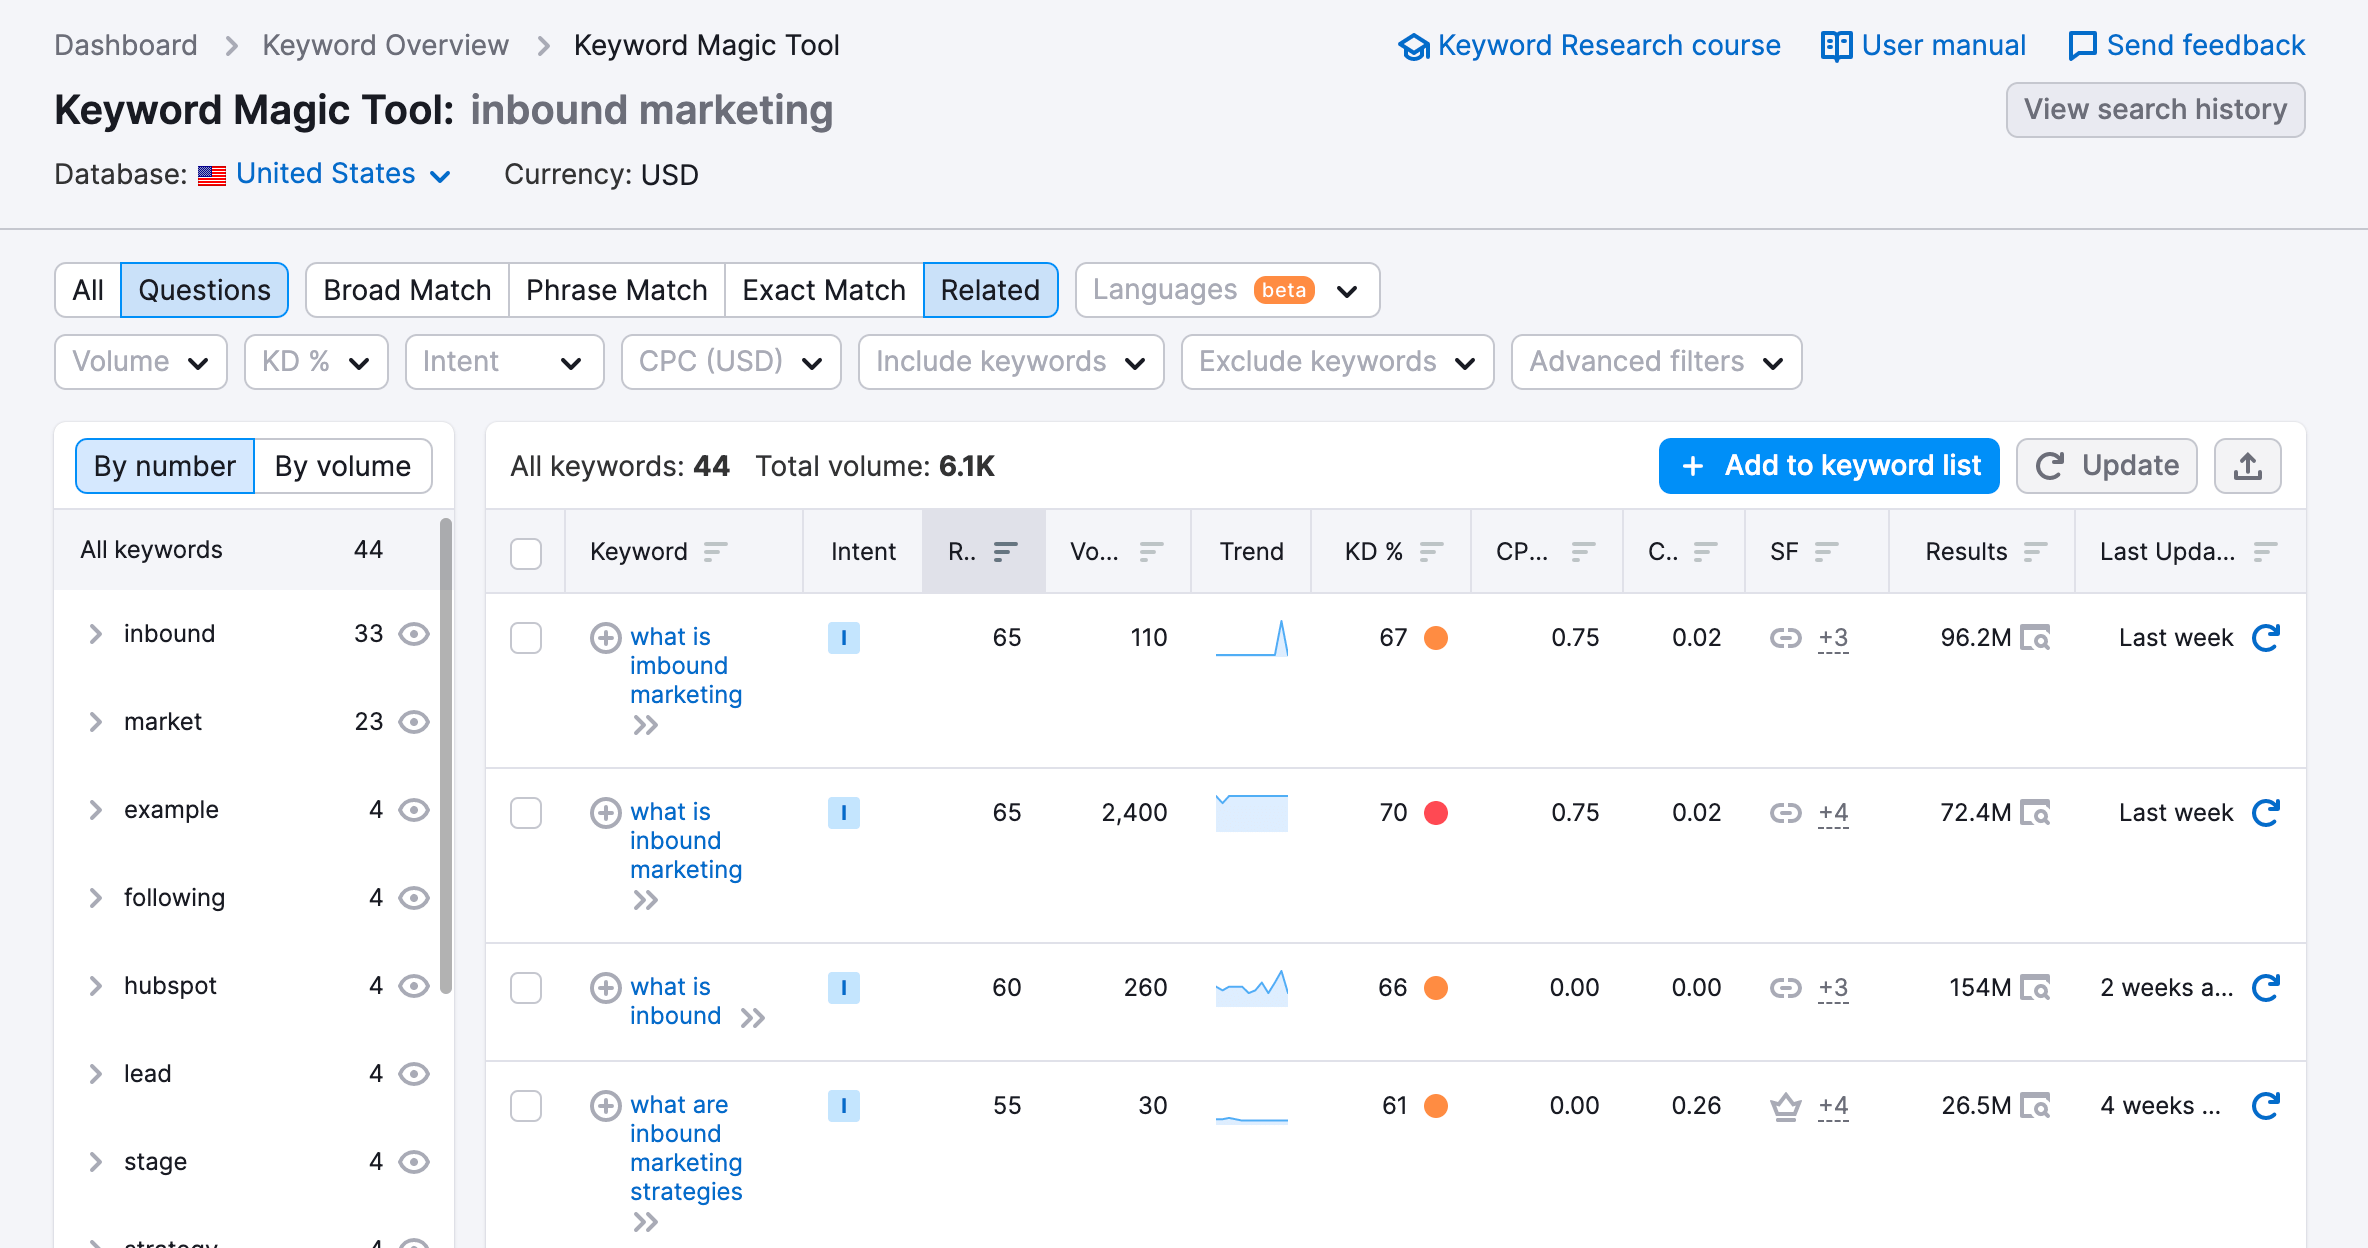Refresh the 'what is imbound marketing' row
The image size is (2368, 1248).
(2265, 638)
